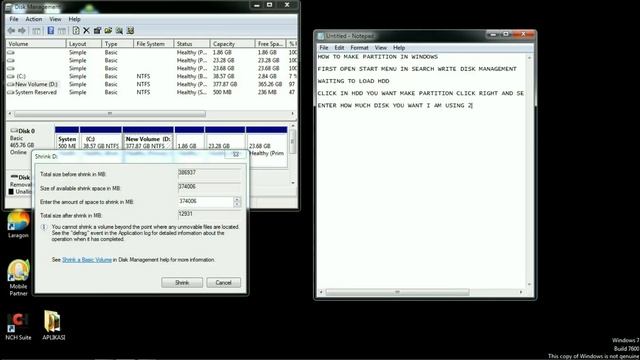640x360 pixels.
Task: Open Notepad's File menu
Action: [324, 48]
